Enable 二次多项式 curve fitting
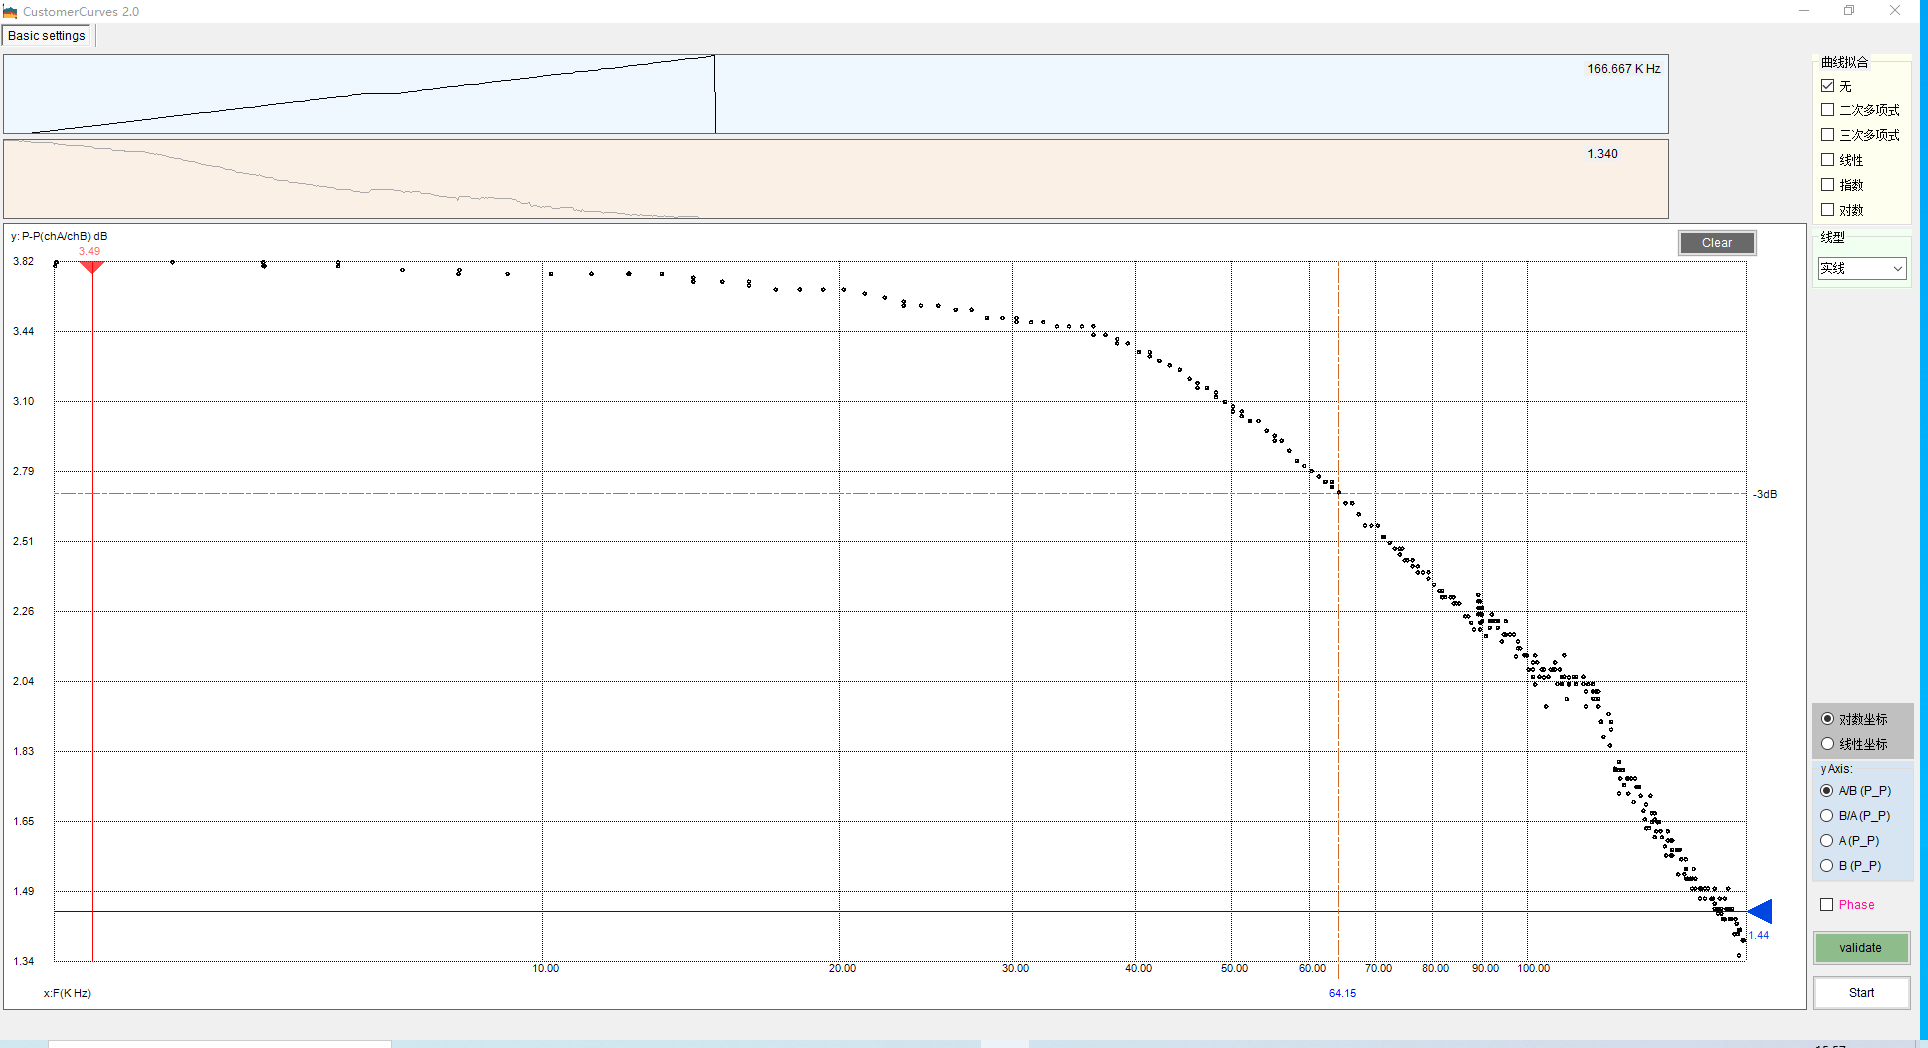The width and height of the screenshot is (1928, 1048). point(1828,110)
